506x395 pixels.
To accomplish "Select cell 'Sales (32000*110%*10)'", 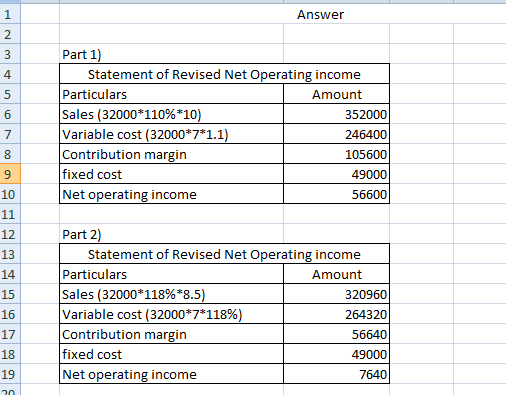I will (171, 114).
